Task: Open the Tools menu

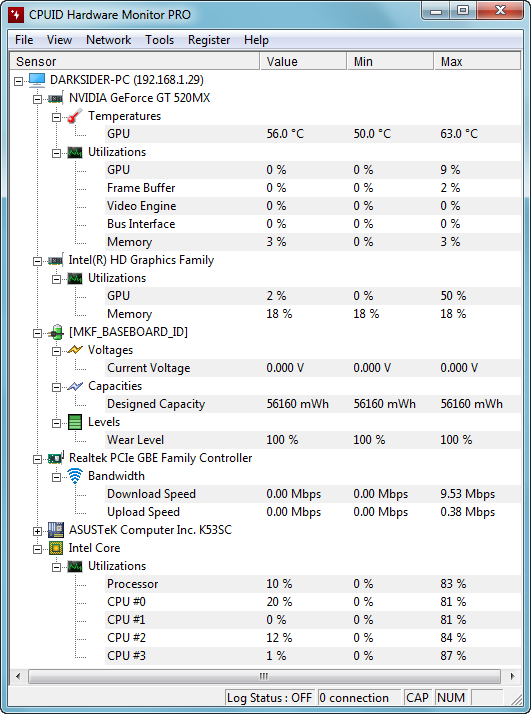Action: click(x=159, y=40)
